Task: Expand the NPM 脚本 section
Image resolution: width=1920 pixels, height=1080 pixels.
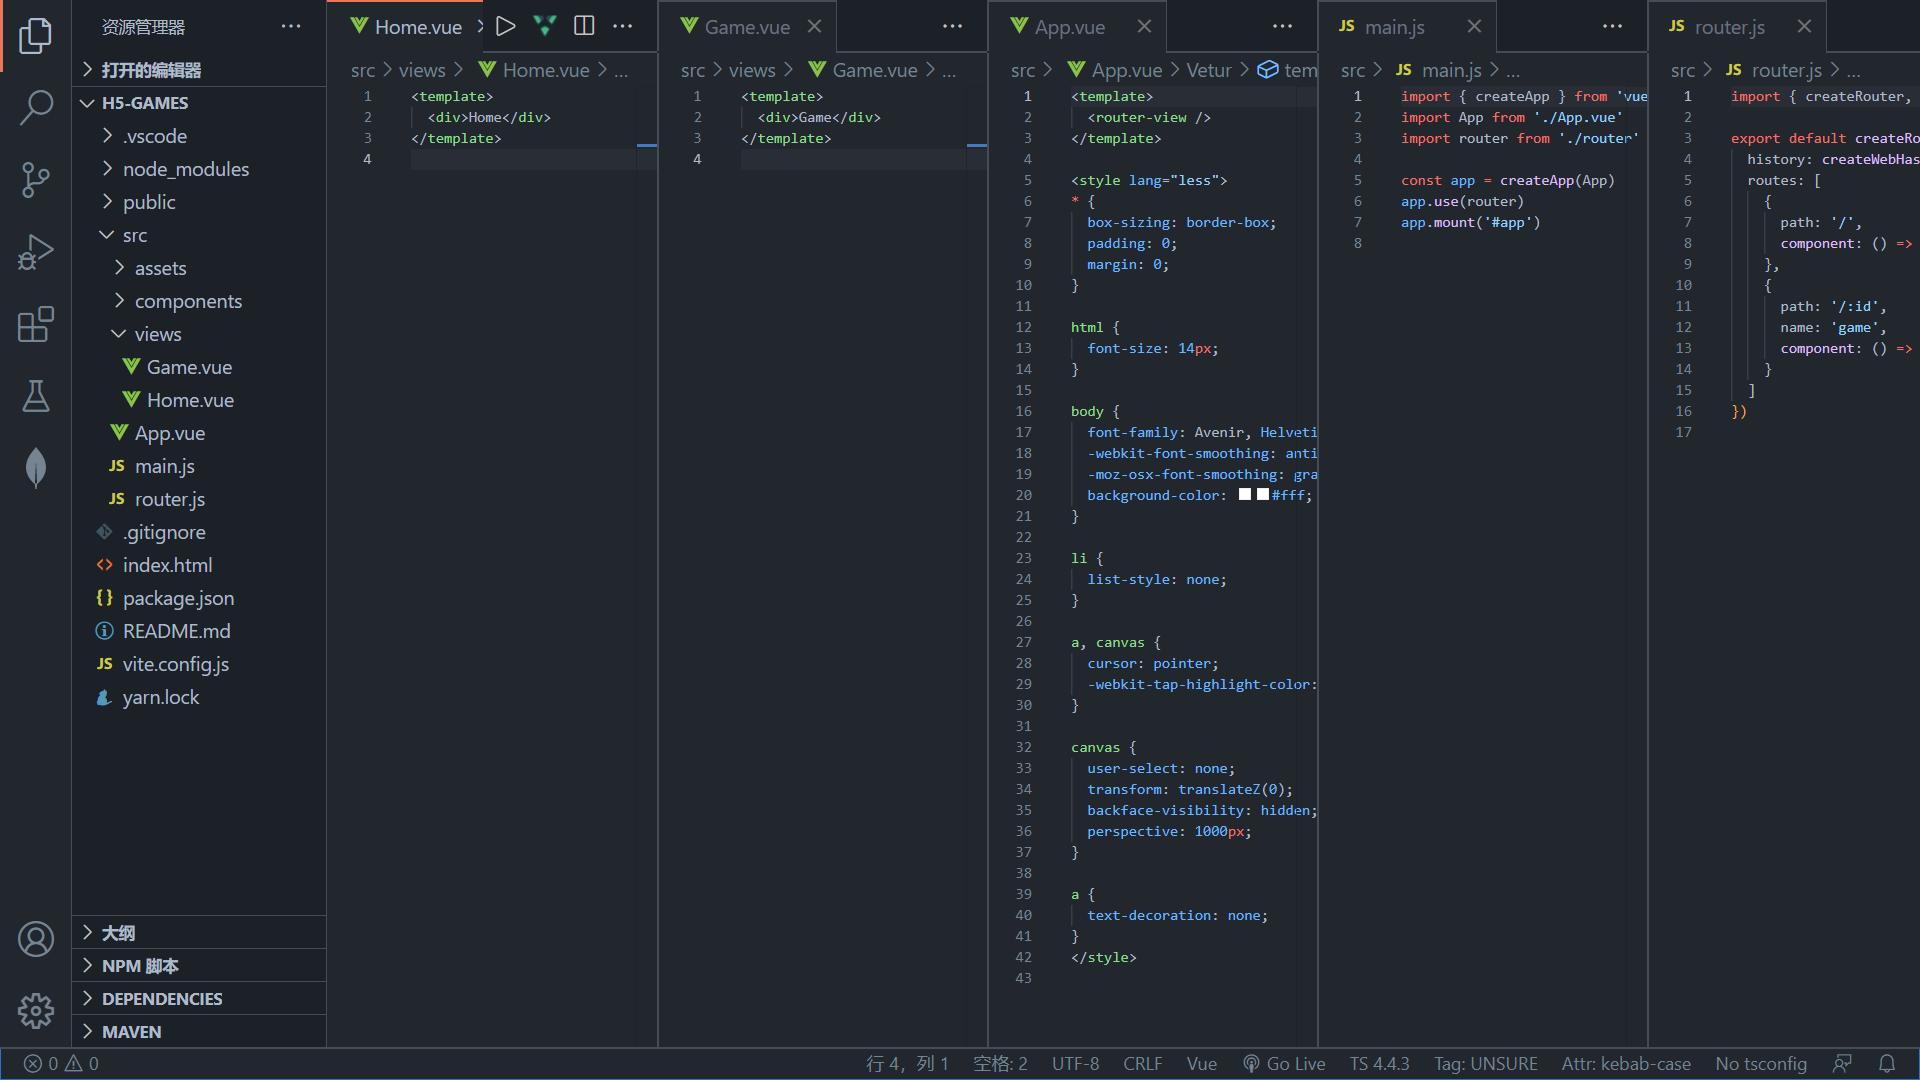Action: 140,966
